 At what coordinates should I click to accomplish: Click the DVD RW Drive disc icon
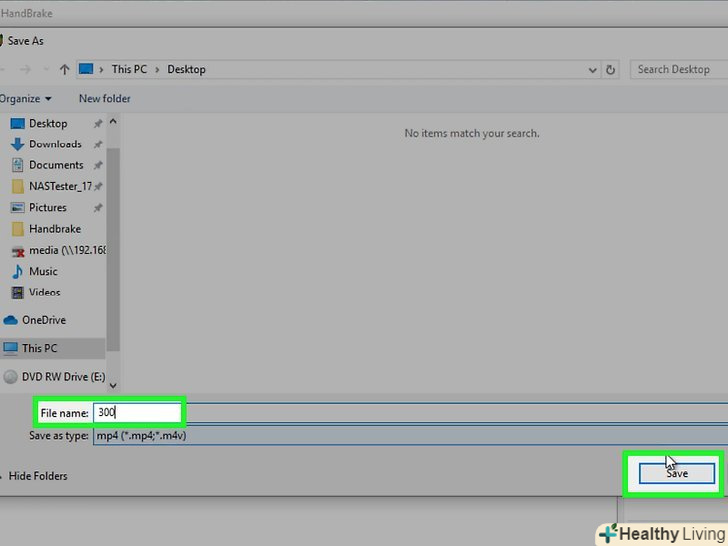pos(10,377)
